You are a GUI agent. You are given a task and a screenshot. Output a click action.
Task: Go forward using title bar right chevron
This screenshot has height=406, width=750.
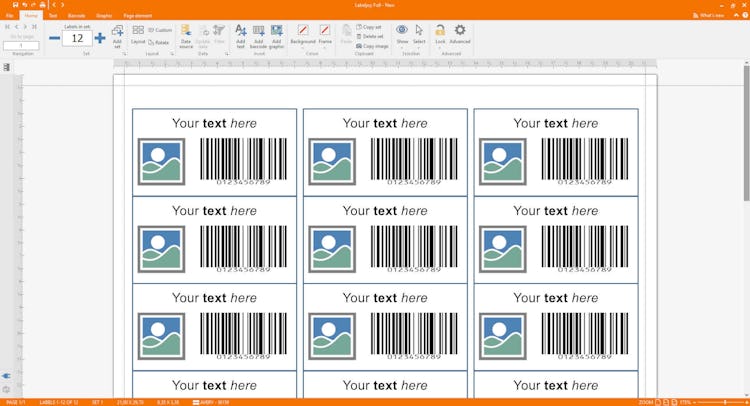(62, 5)
